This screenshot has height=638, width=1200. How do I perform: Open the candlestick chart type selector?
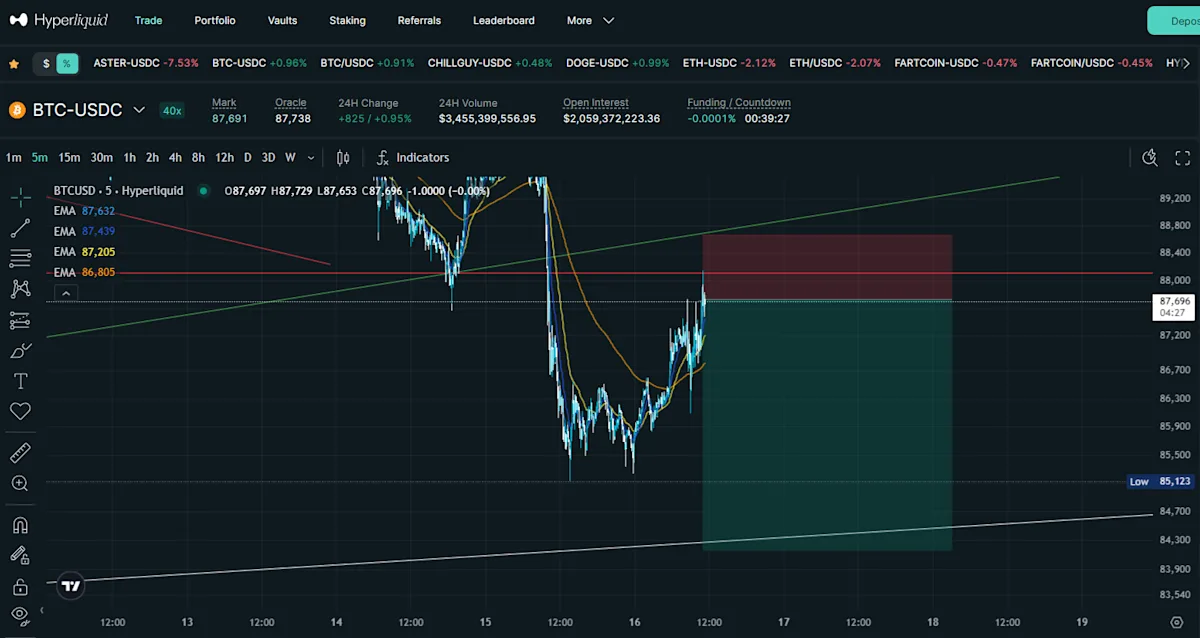click(343, 157)
